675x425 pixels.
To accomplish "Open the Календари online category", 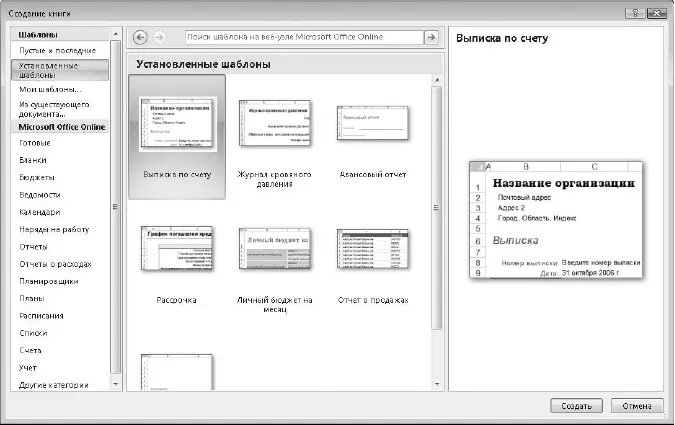I will 40,212.
